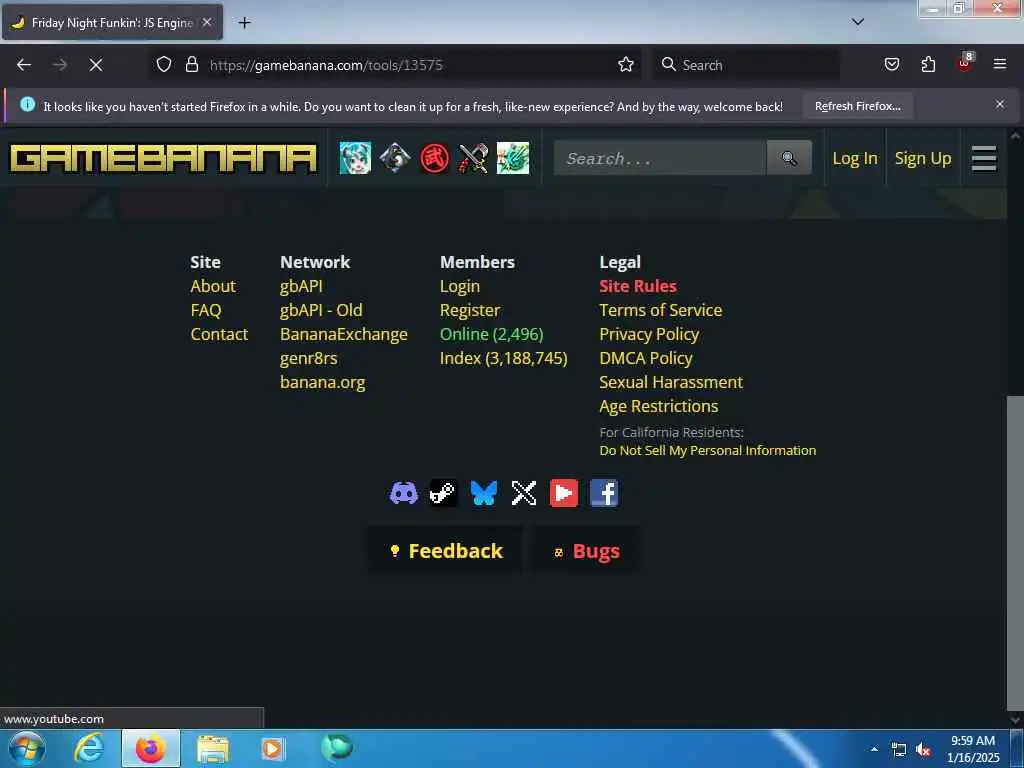Image resolution: width=1024 pixels, height=768 pixels.
Task: Open the Discord social icon
Action: 404,493
